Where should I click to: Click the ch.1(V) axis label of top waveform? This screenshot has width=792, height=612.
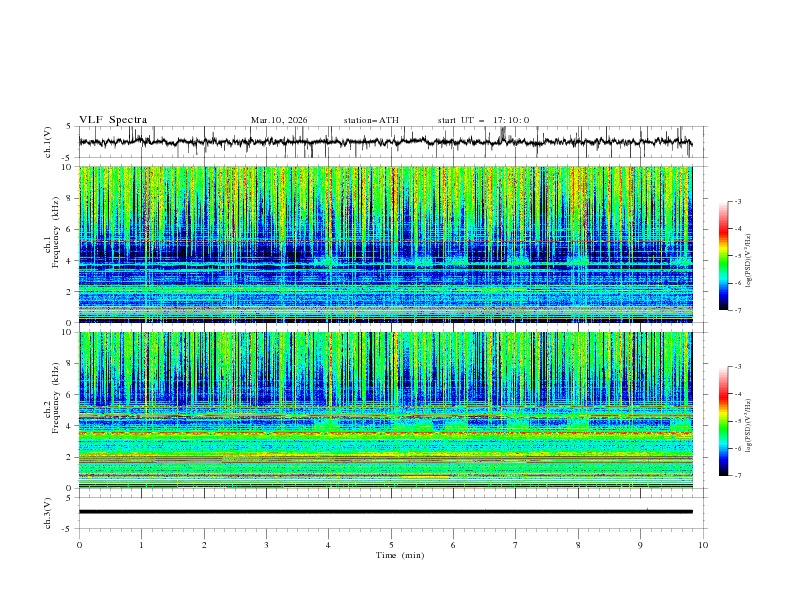coord(48,142)
